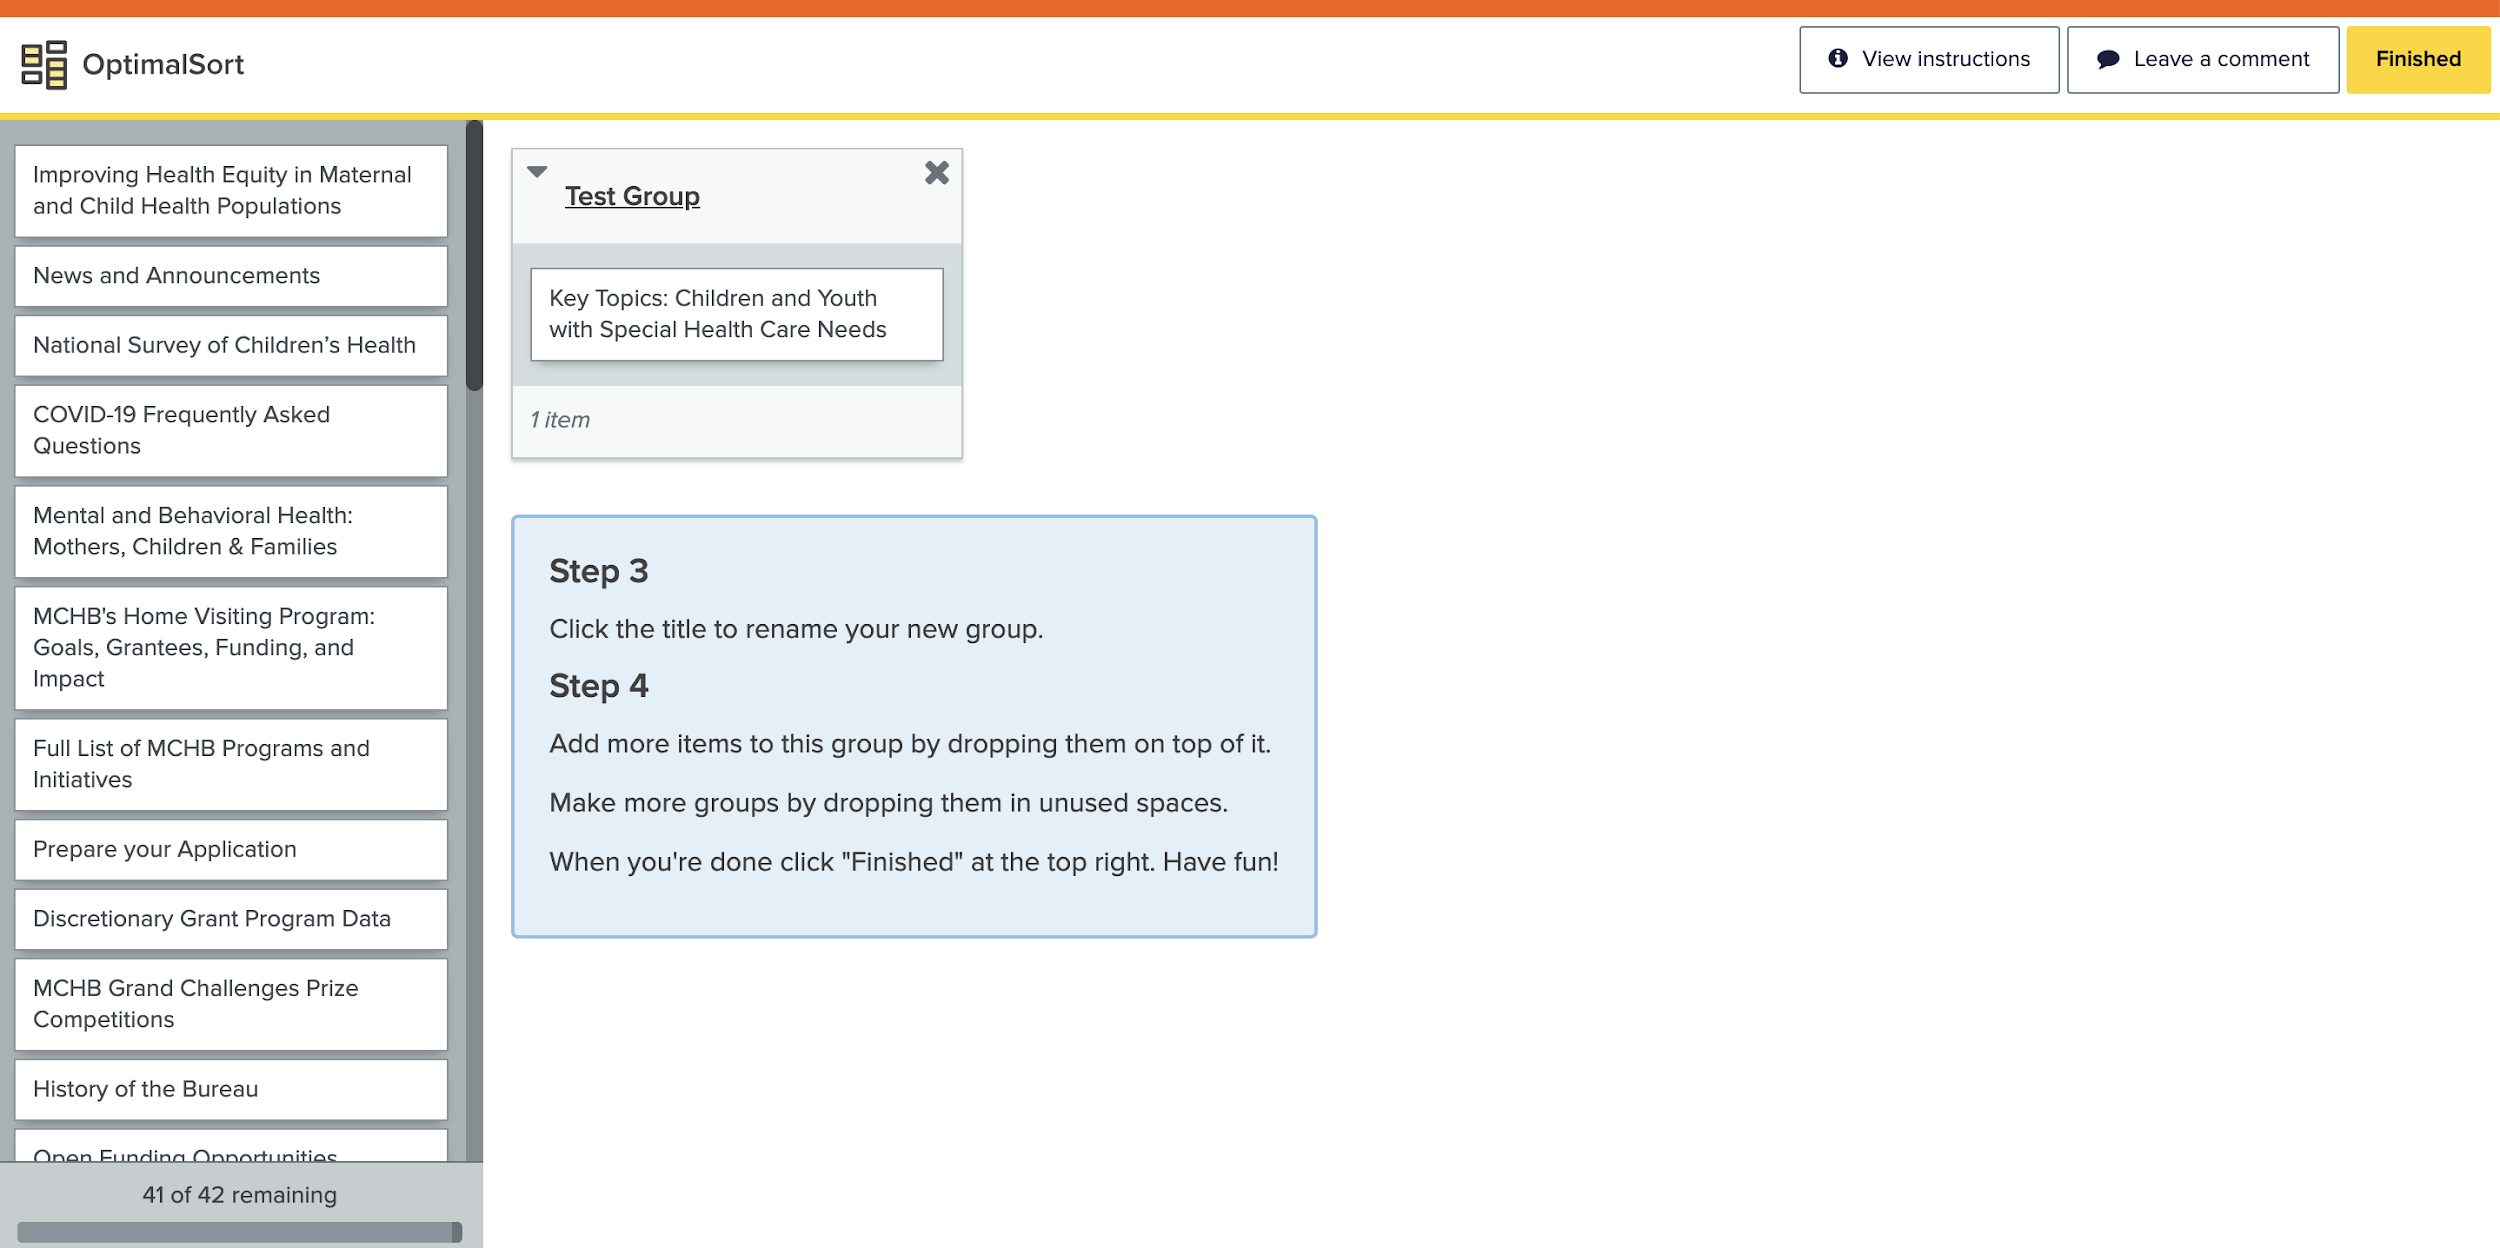Pick the COVID-19 Frequently Asked Questions card

point(231,430)
